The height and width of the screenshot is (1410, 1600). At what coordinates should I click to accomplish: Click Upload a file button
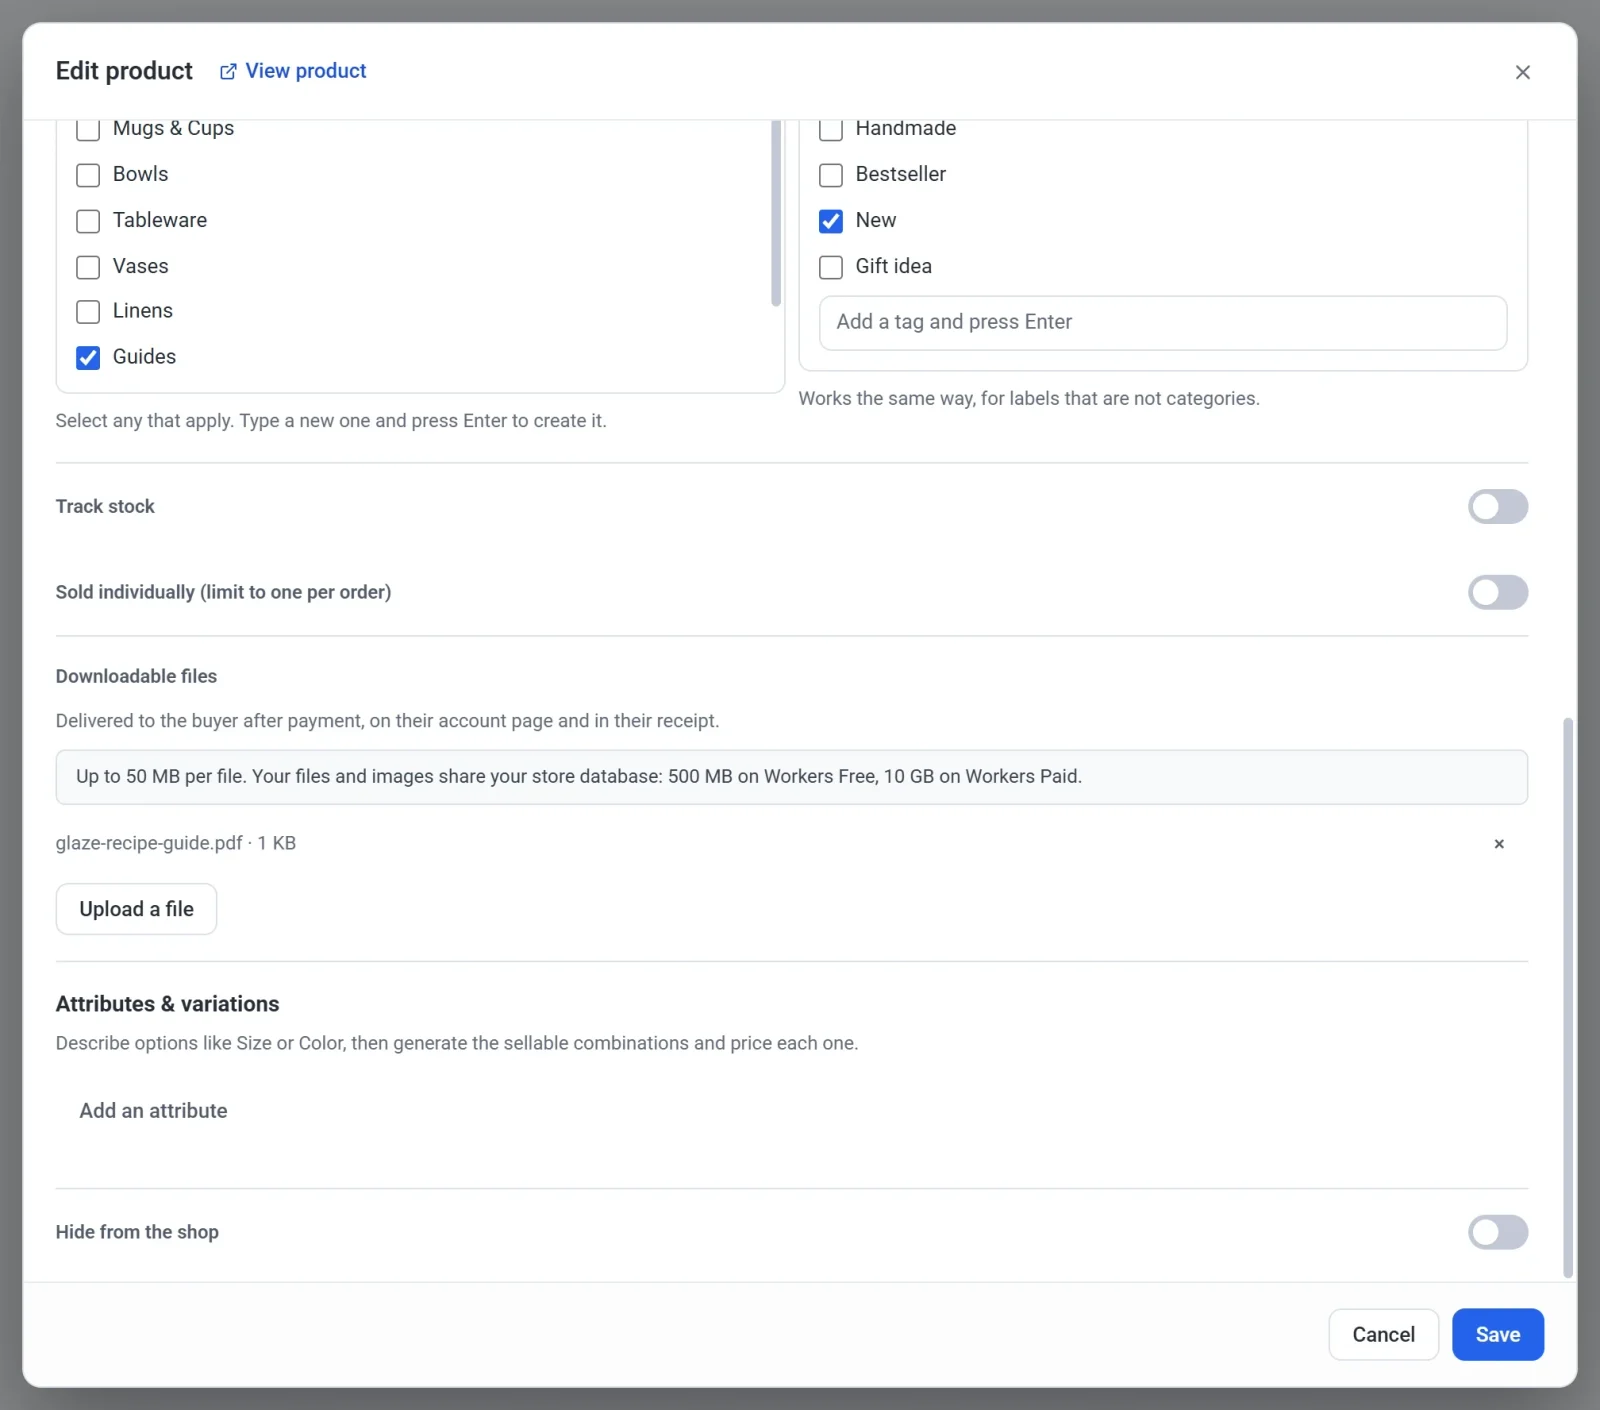pyautogui.click(x=136, y=909)
